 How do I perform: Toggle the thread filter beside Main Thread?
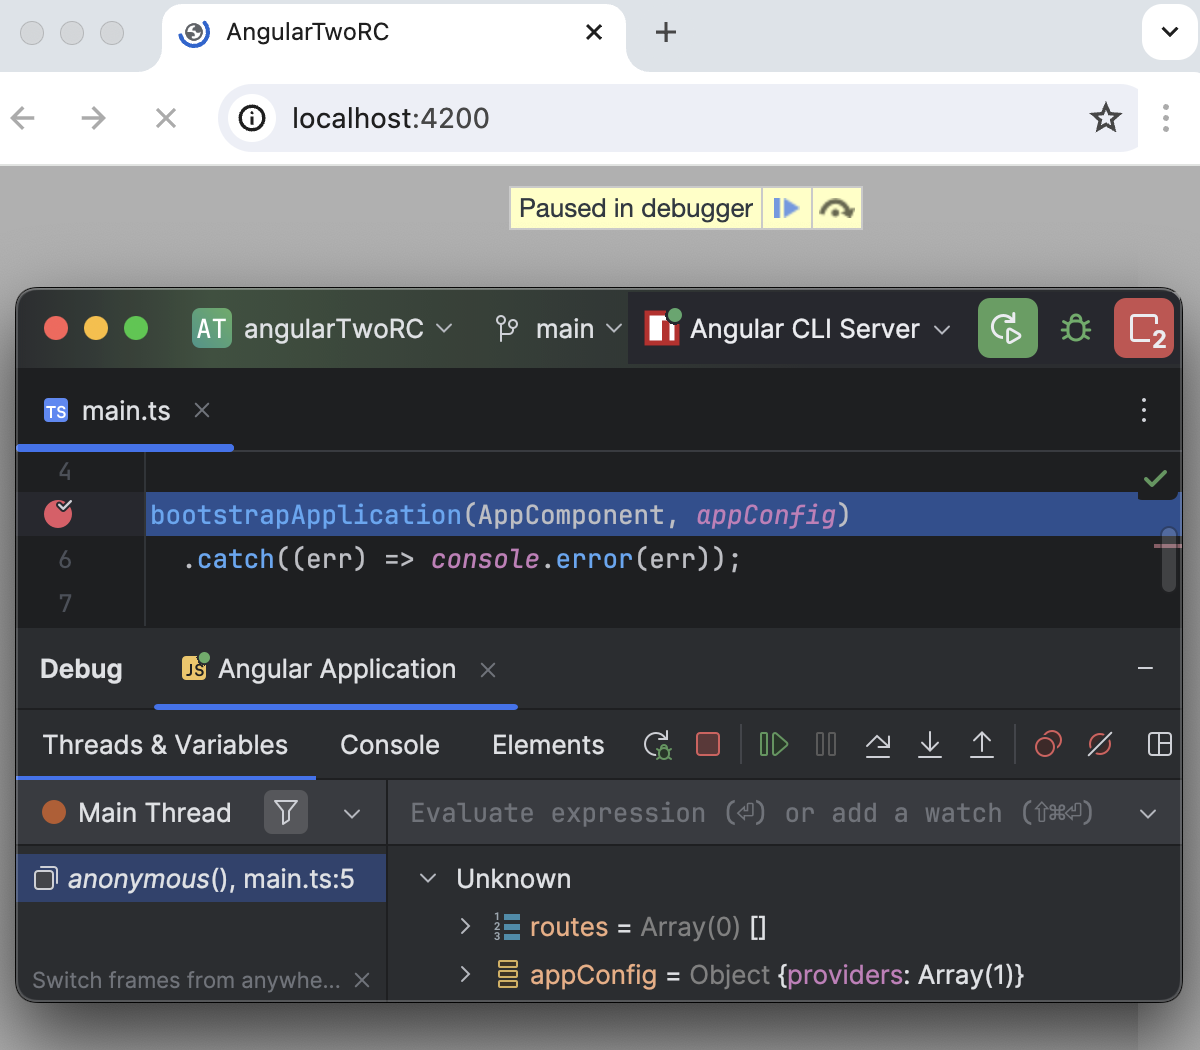[x=286, y=812]
